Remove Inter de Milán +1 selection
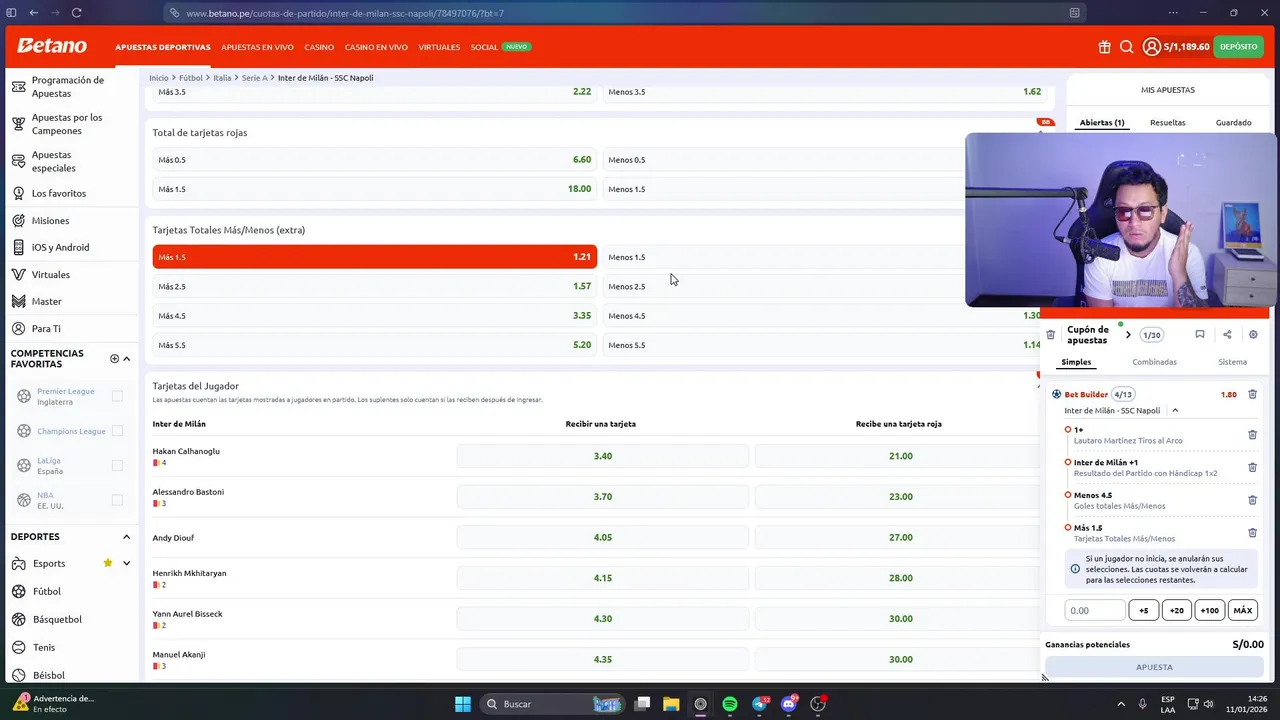 [1252, 467]
